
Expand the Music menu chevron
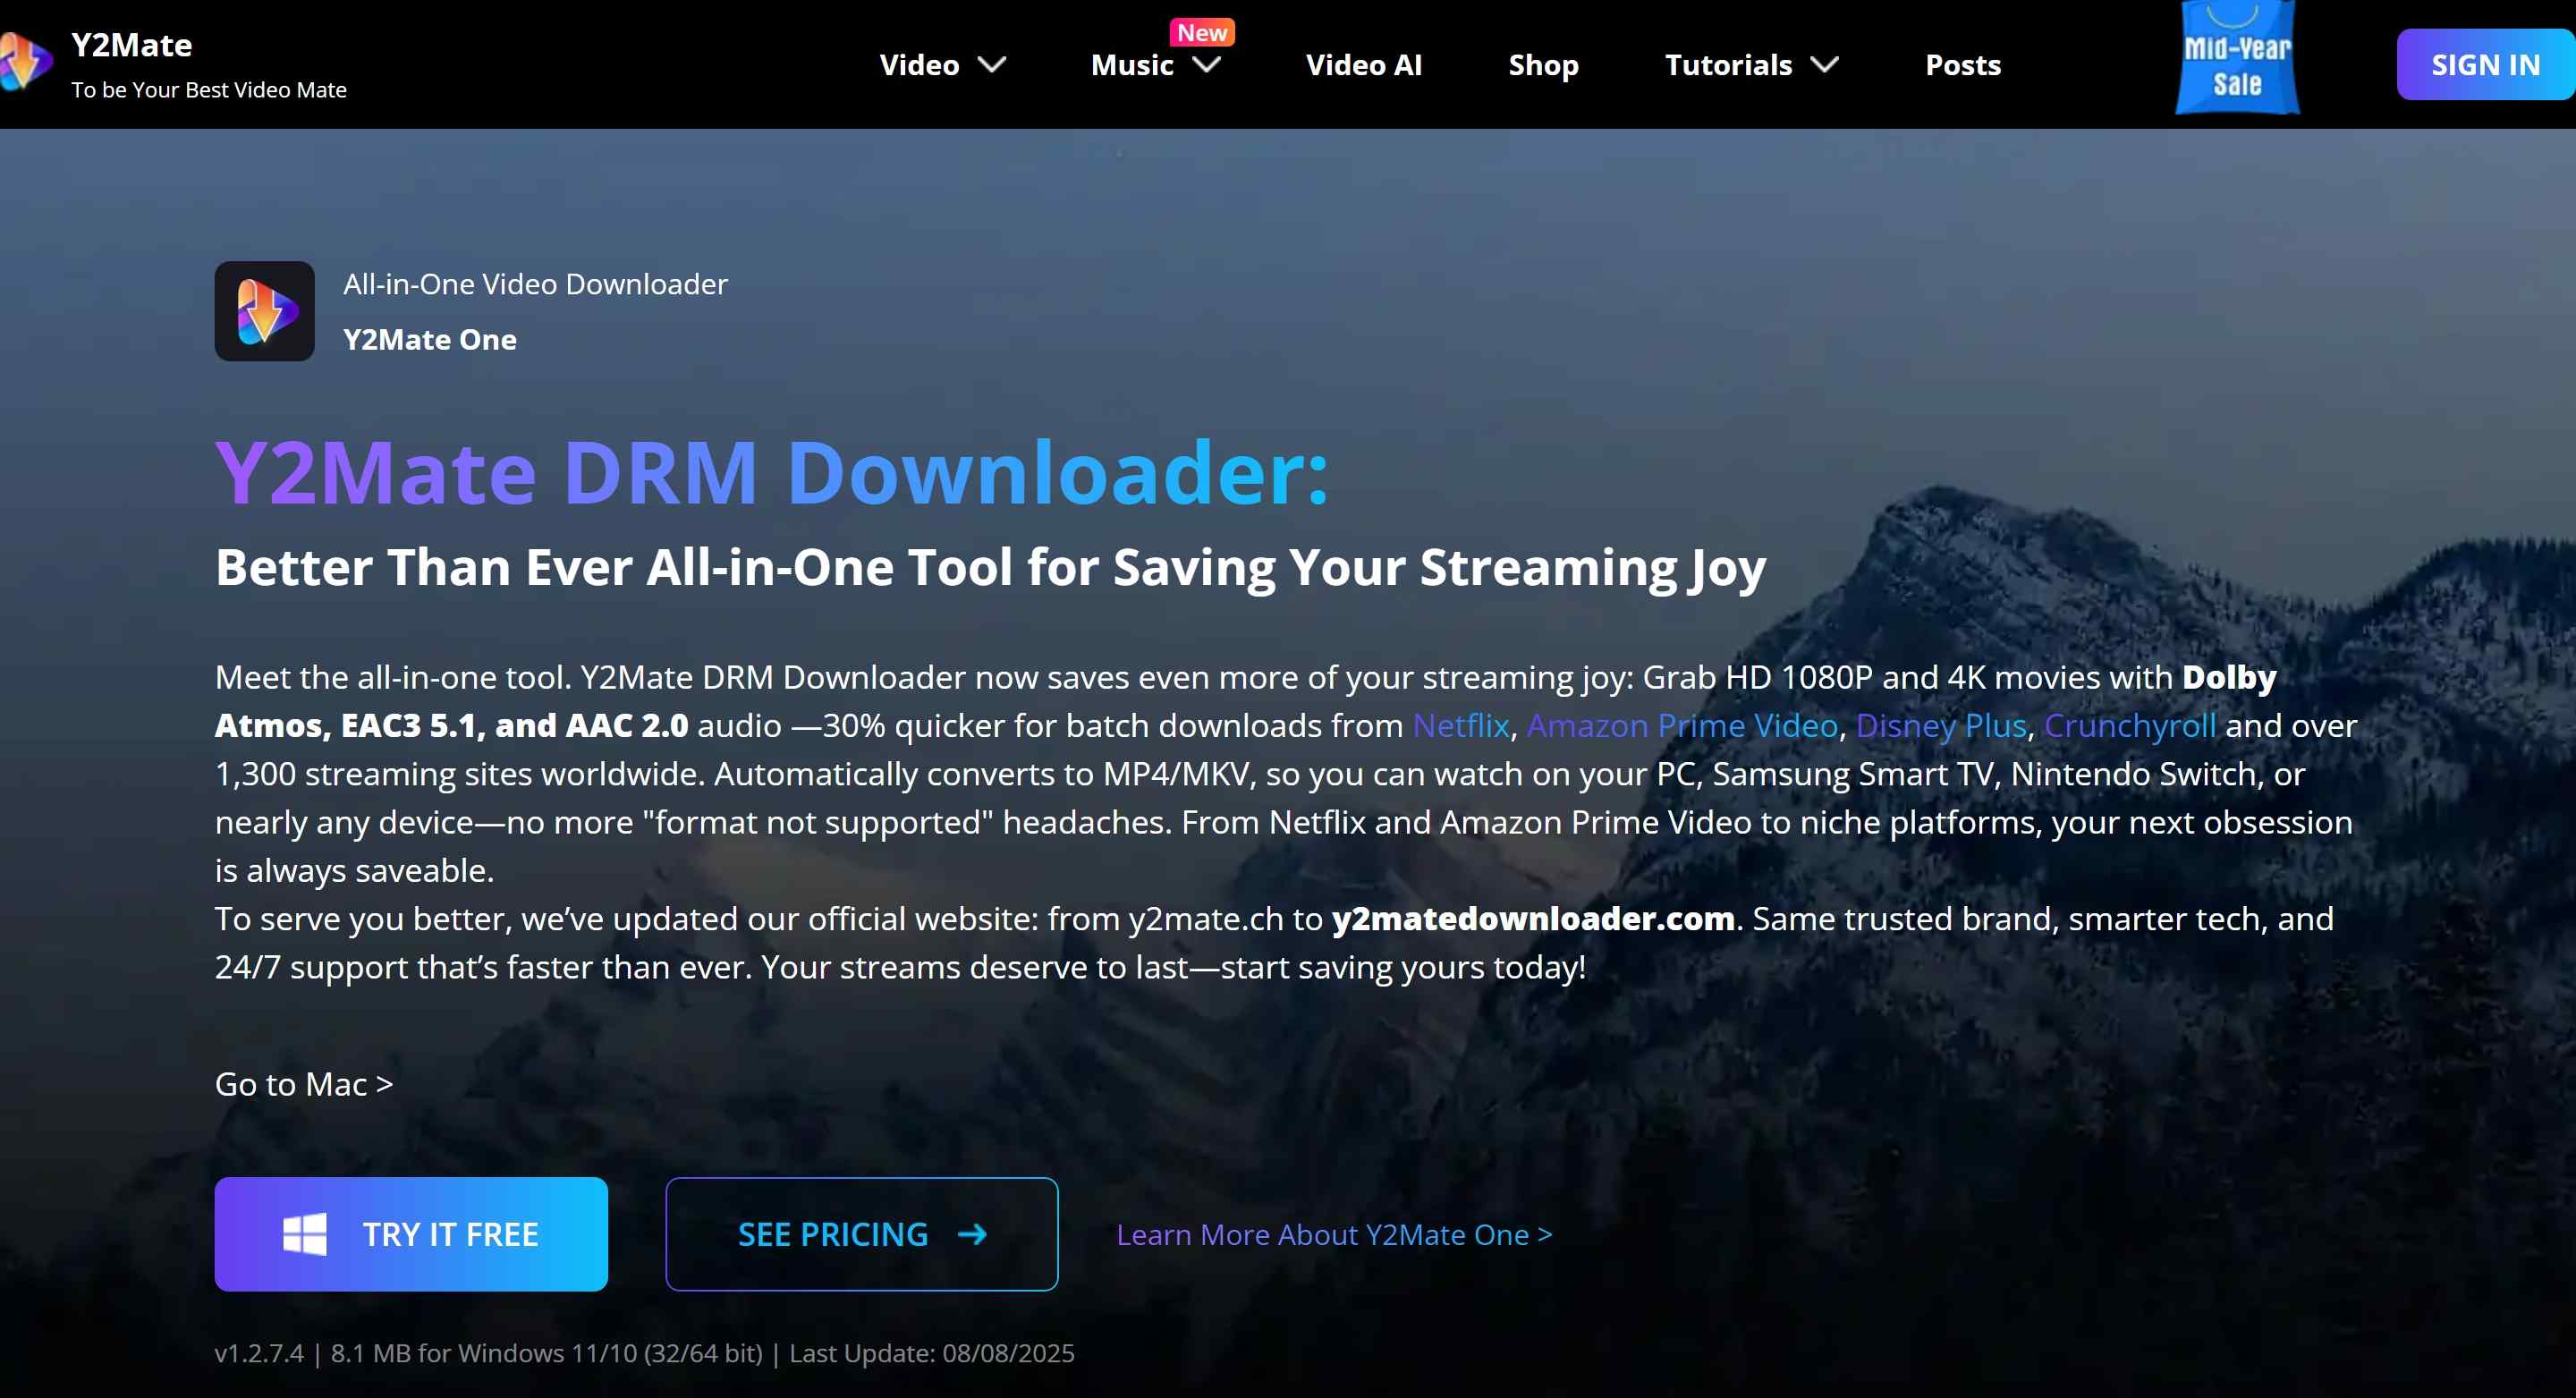(x=1207, y=65)
